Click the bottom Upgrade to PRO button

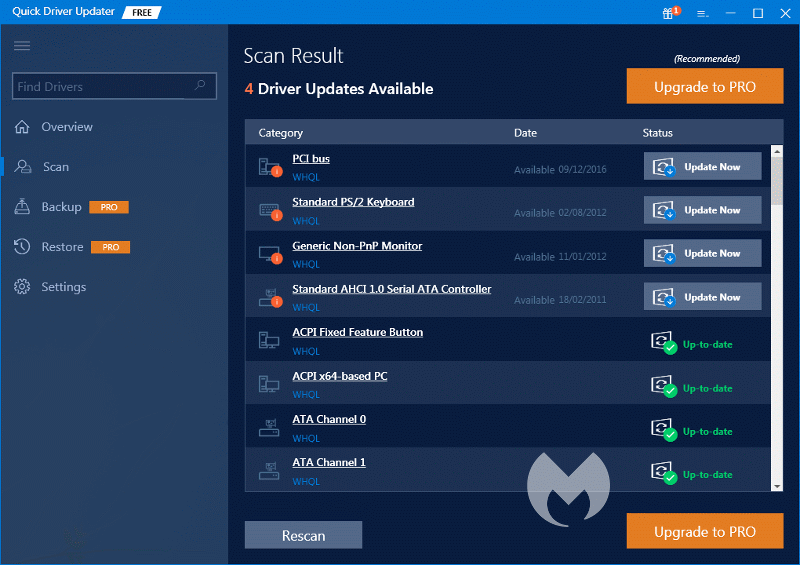705,531
